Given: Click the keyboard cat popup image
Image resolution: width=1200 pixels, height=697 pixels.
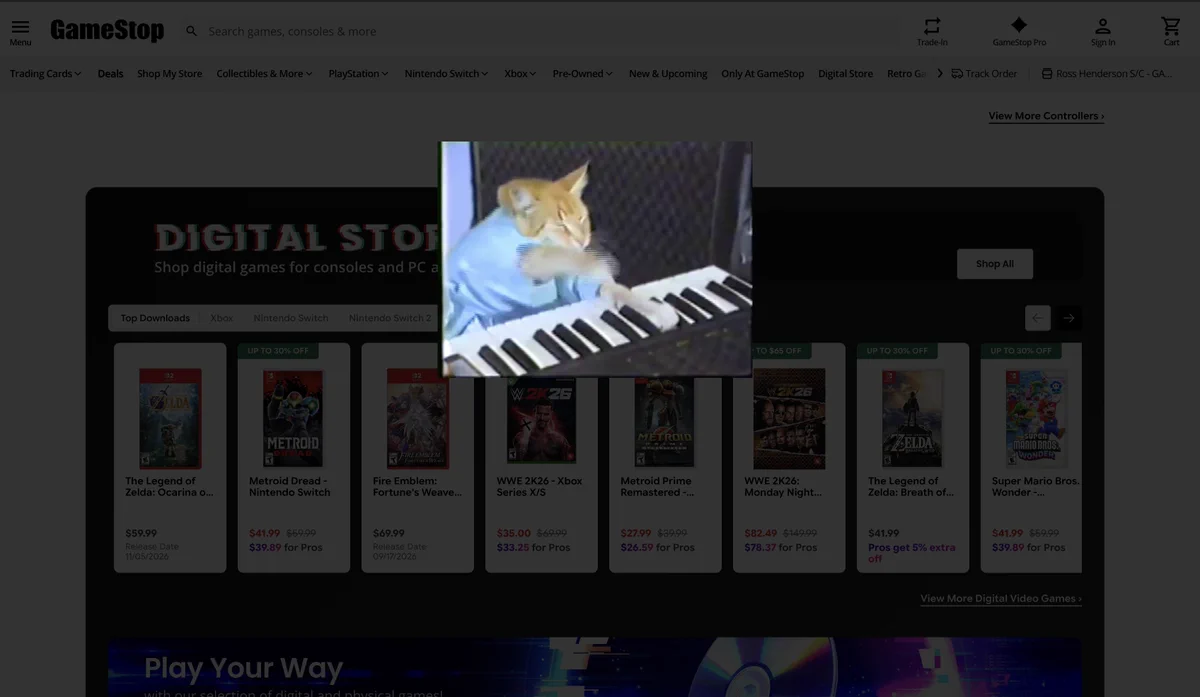Looking at the screenshot, I should [x=597, y=258].
